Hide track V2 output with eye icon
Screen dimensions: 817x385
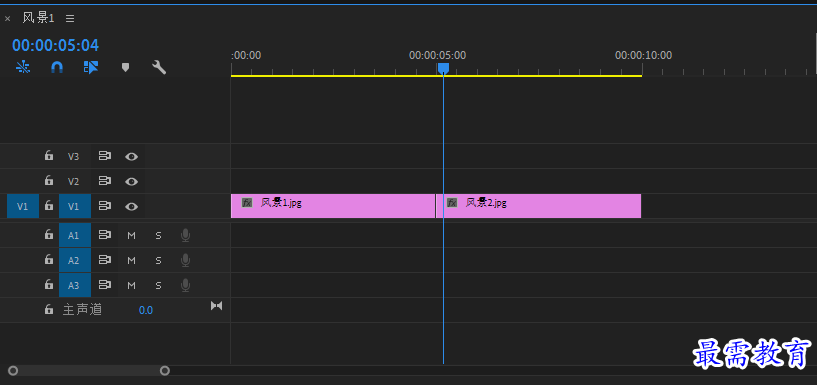click(131, 181)
